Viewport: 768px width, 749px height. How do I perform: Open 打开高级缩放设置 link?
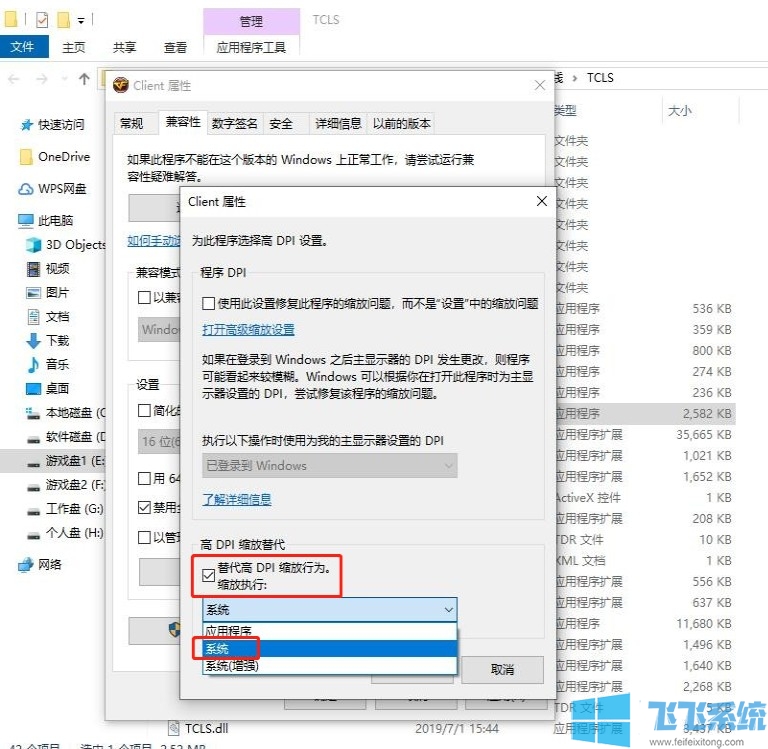point(248,330)
